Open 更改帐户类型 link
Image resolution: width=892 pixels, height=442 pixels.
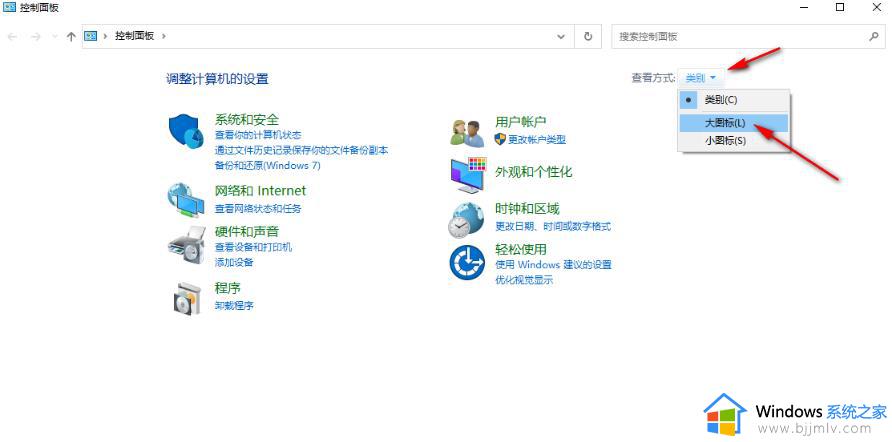537,139
